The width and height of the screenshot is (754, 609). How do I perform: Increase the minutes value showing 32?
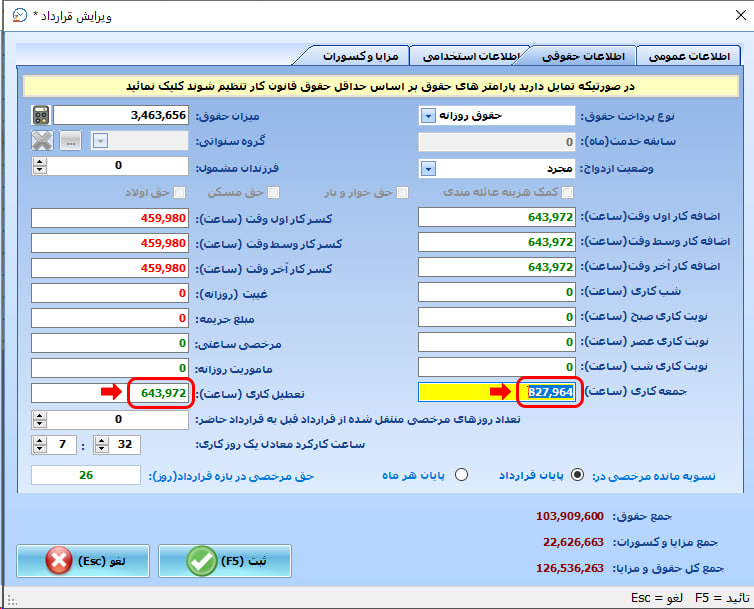click(101, 439)
